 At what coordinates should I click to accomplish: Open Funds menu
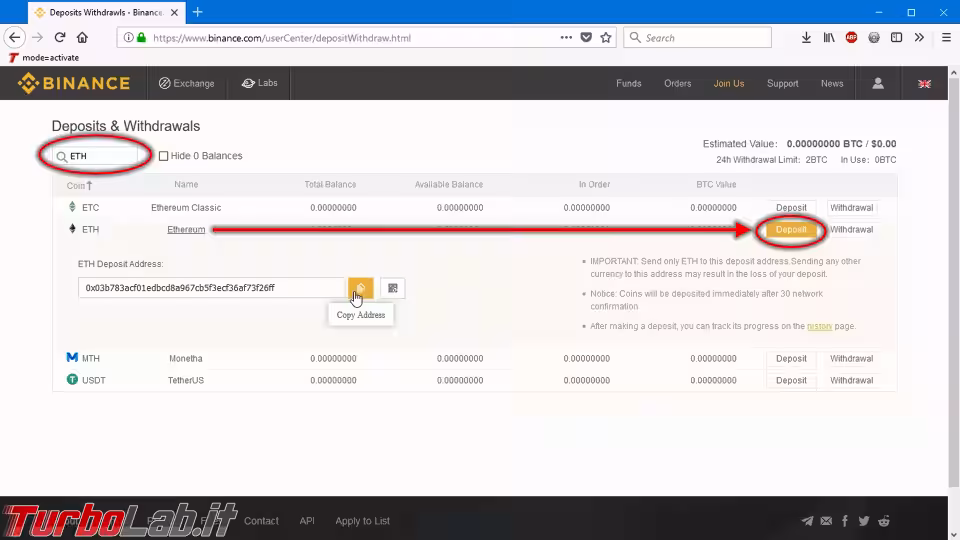click(629, 83)
